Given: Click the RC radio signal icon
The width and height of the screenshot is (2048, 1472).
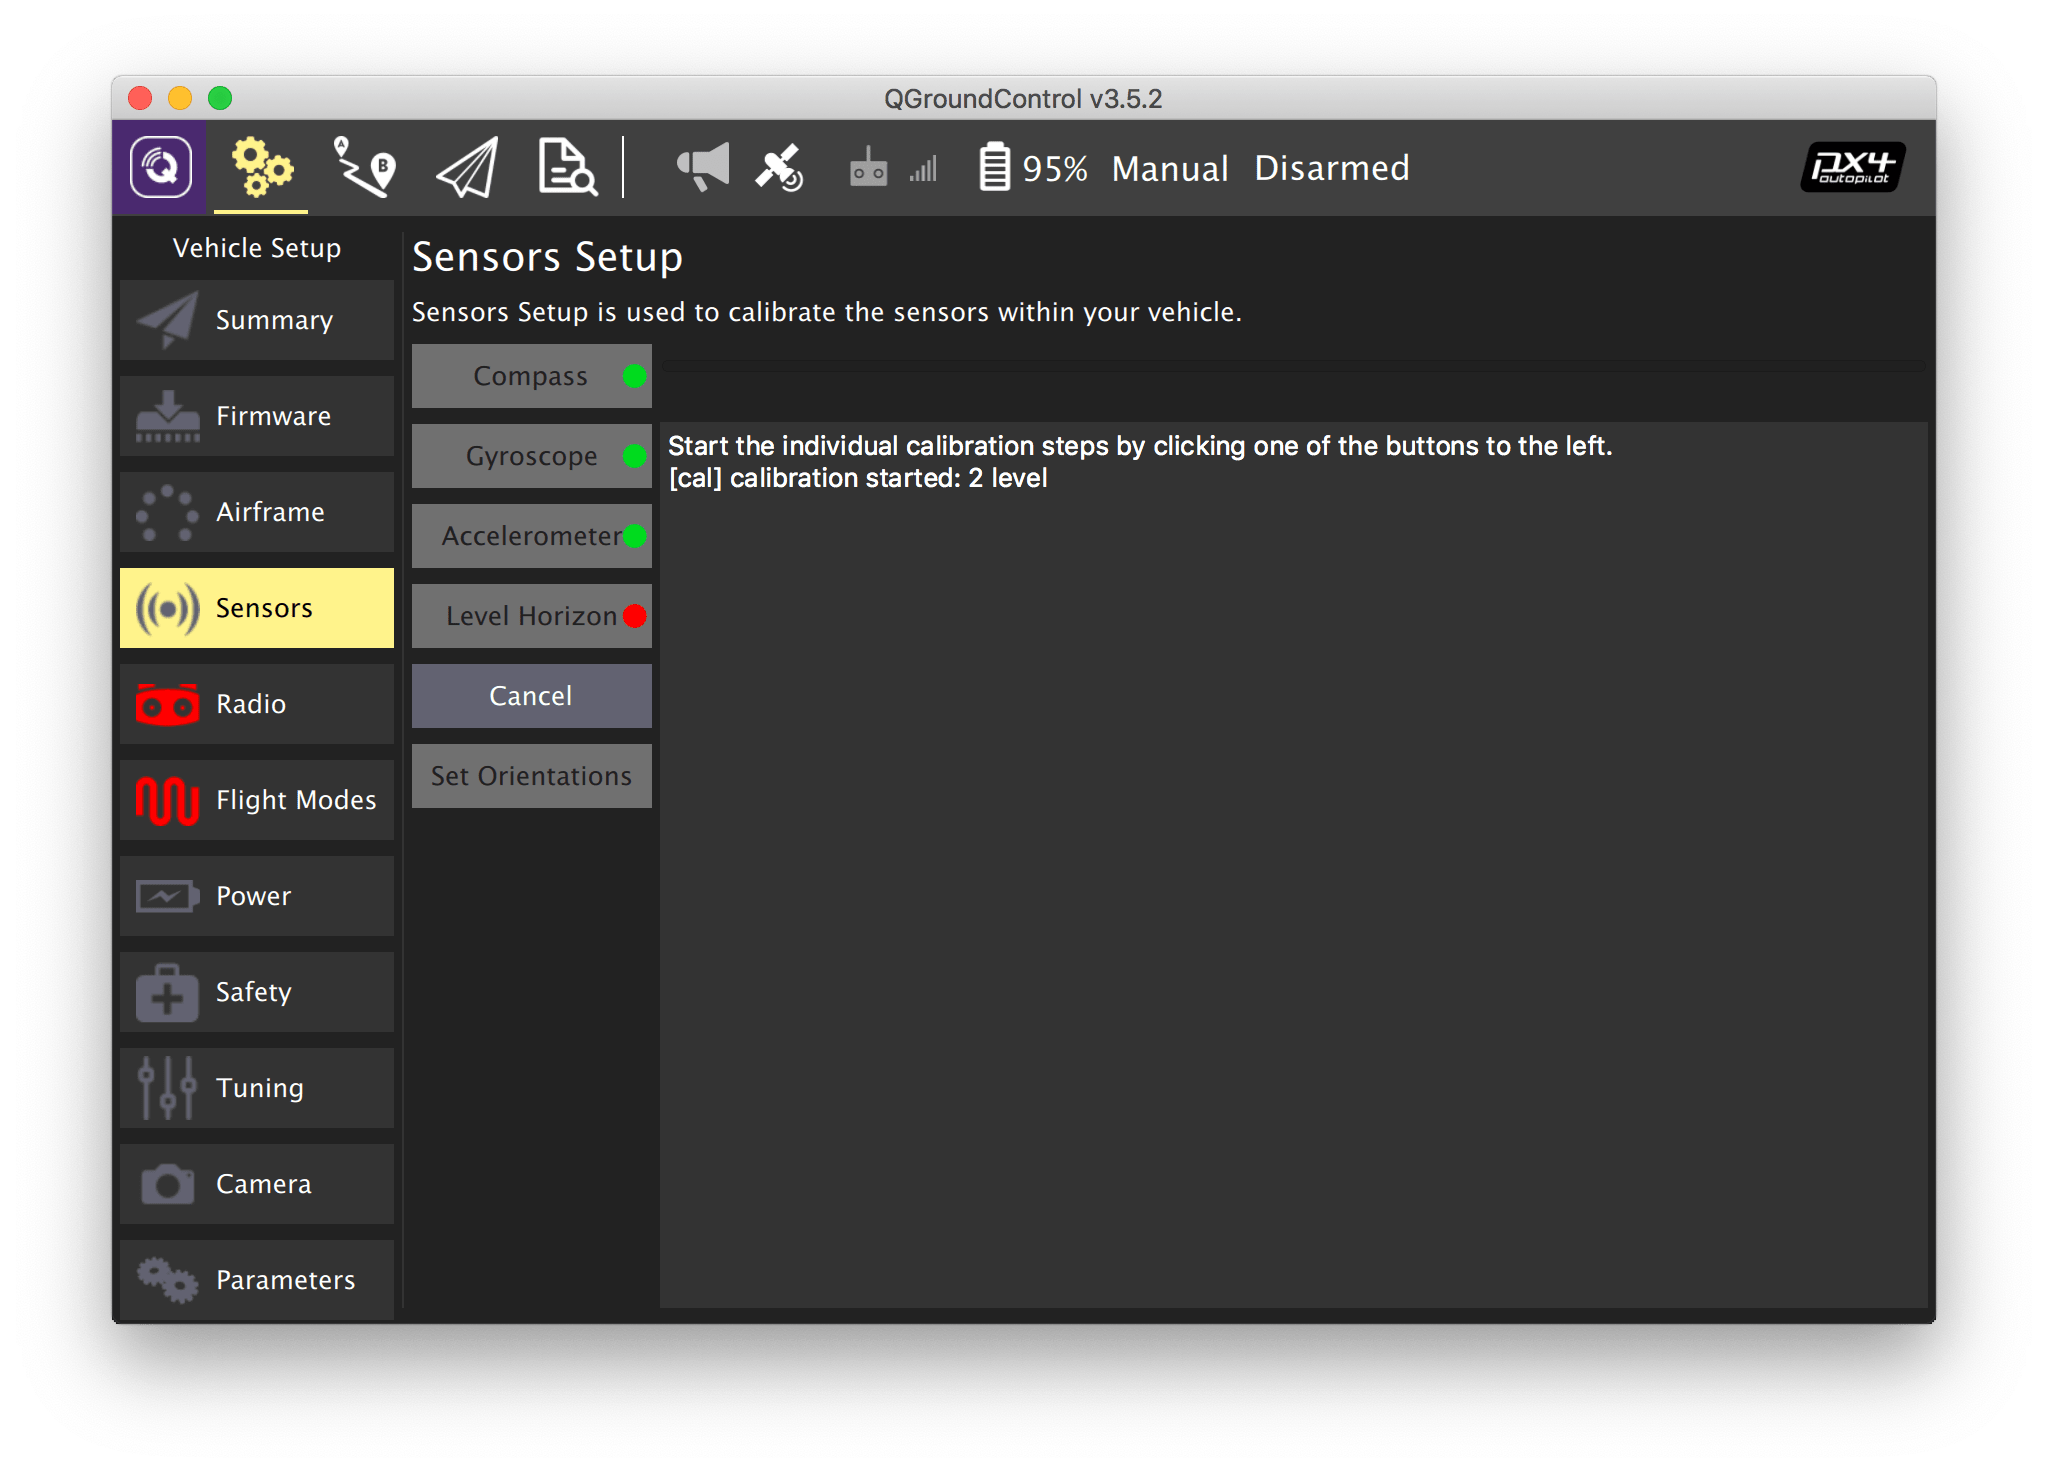Looking at the screenshot, I should (870, 167).
